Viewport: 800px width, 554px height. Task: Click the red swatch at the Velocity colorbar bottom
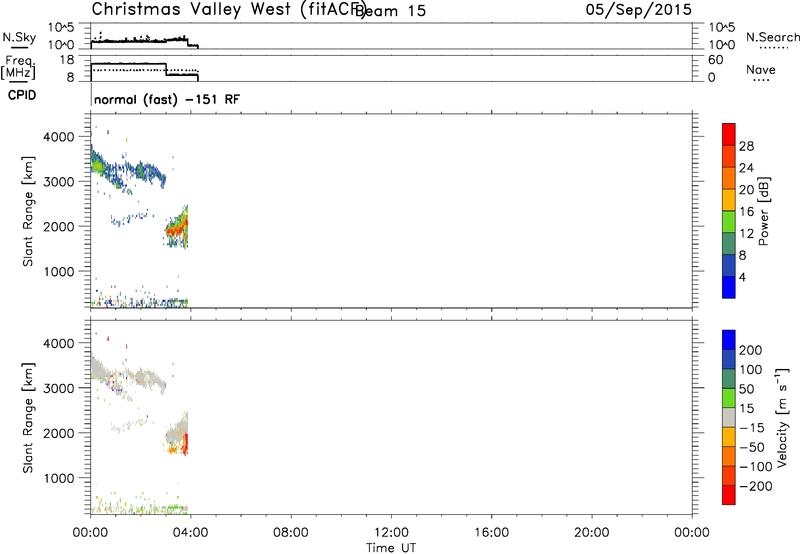pyautogui.click(x=729, y=495)
